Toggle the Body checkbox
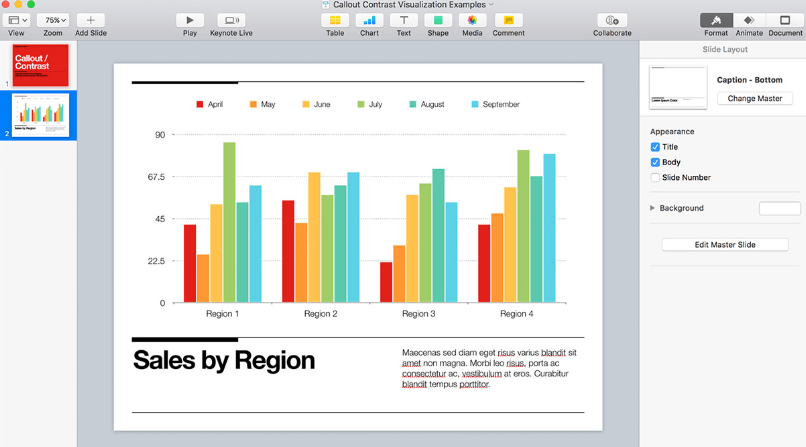This screenshot has width=806, height=447. tap(655, 162)
